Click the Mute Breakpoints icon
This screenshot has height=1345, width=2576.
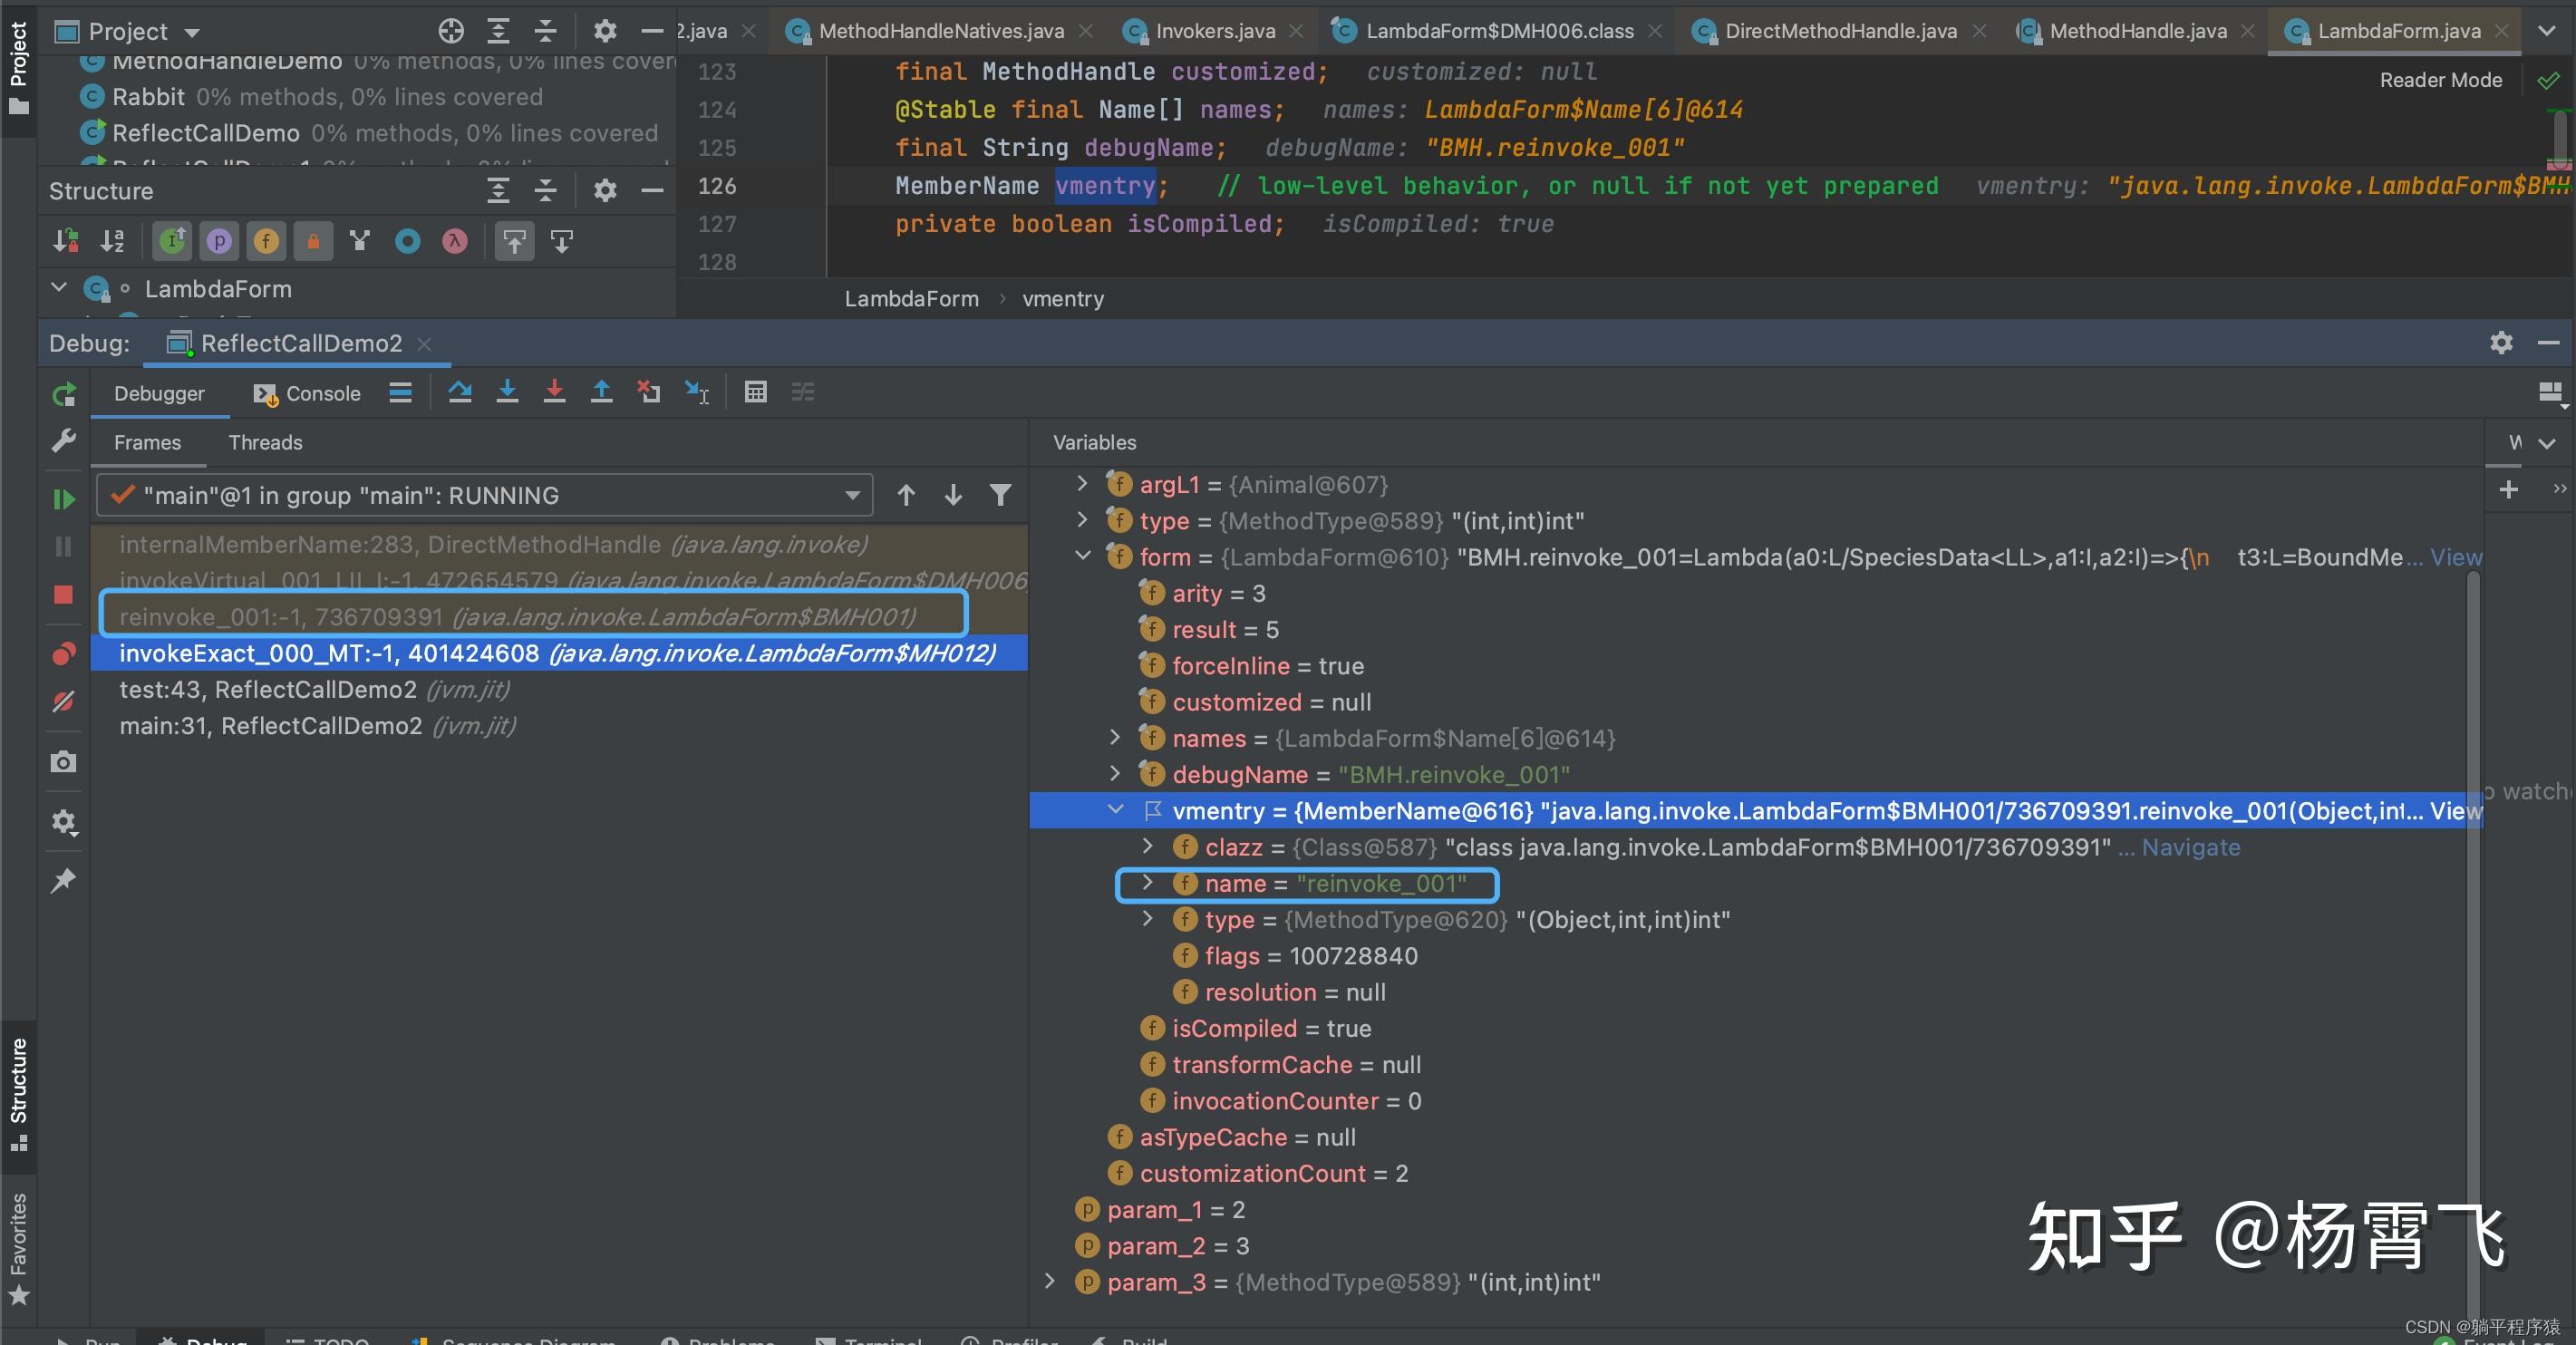coord(63,702)
